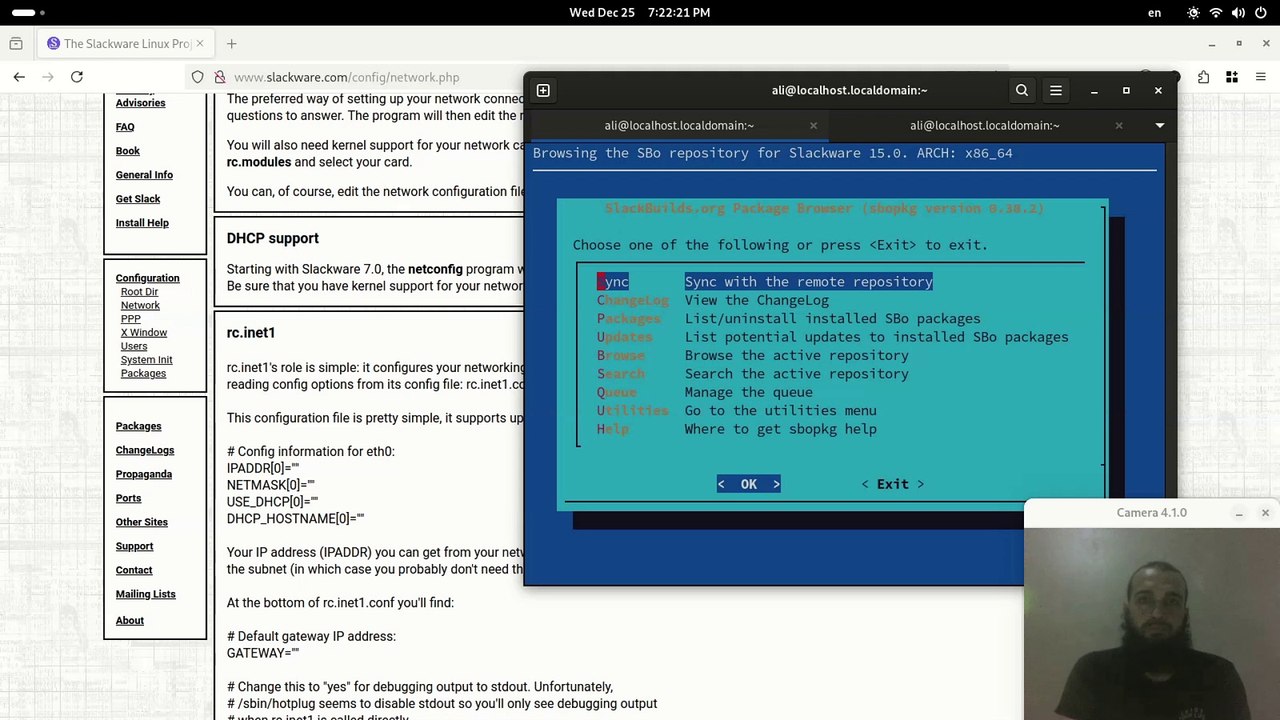The image size is (1280, 720).
Task: Select Search the active repository
Action: (x=753, y=374)
